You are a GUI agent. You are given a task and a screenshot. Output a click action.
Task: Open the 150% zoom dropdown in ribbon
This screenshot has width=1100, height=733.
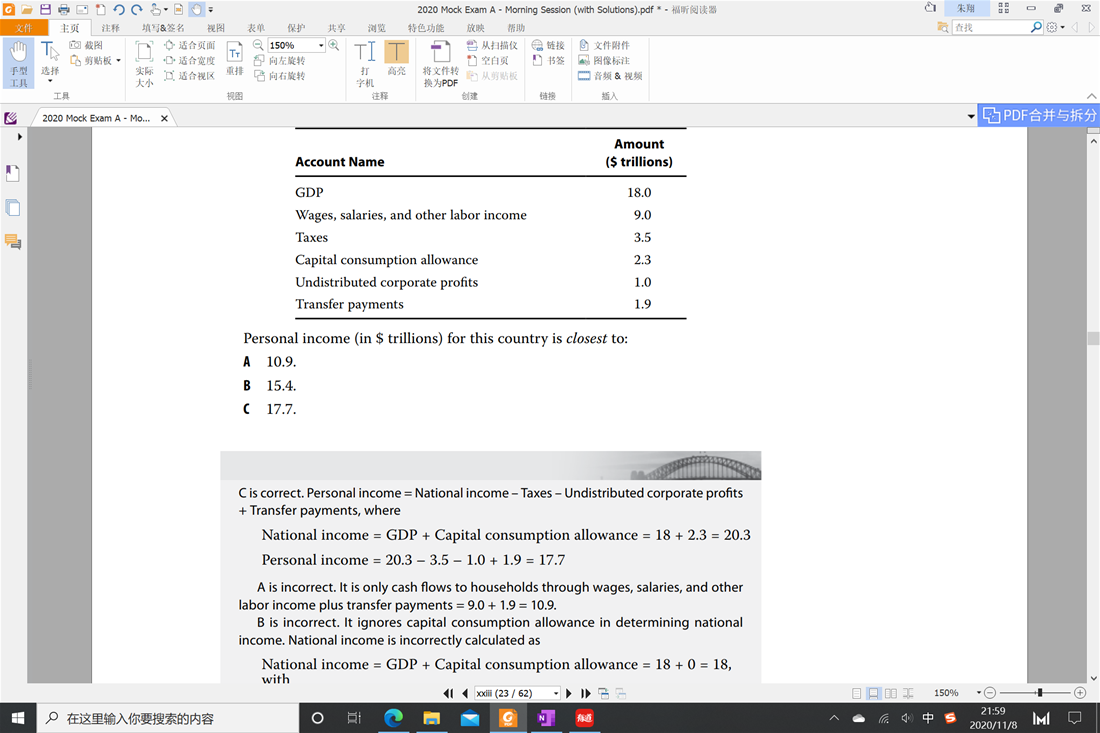pyautogui.click(x=321, y=45)
